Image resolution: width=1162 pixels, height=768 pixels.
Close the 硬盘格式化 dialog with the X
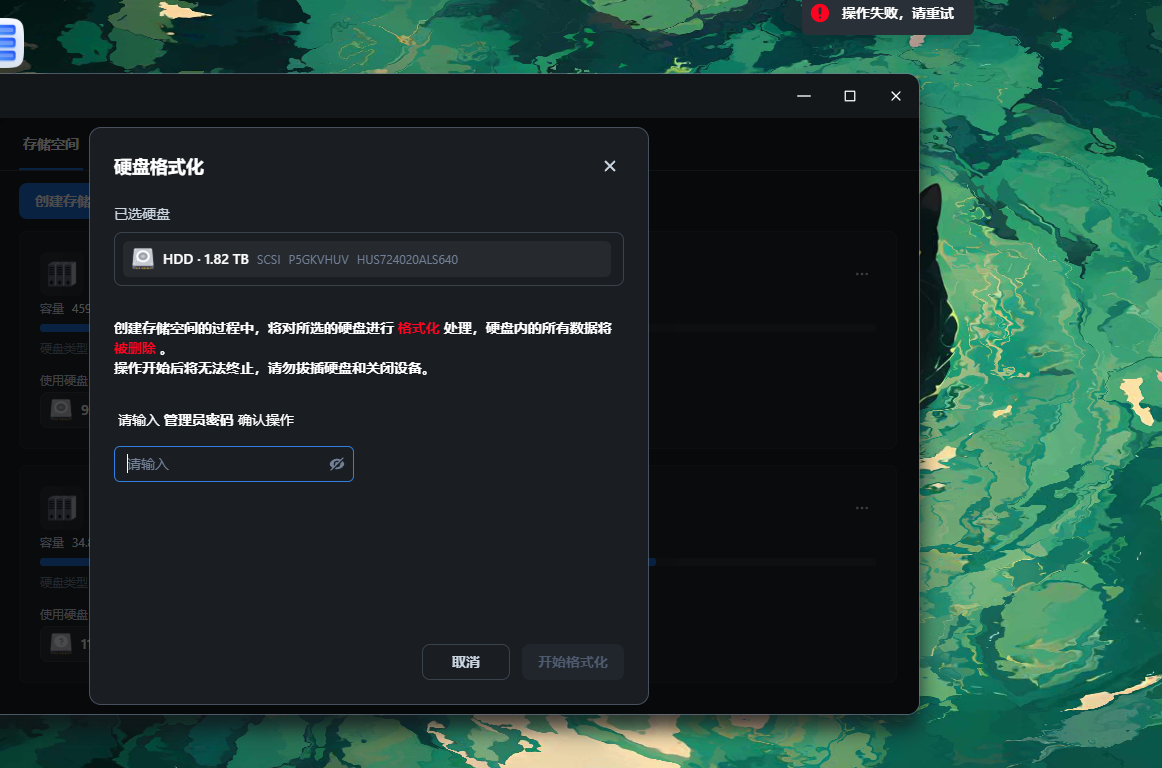(x=610, y=166)
